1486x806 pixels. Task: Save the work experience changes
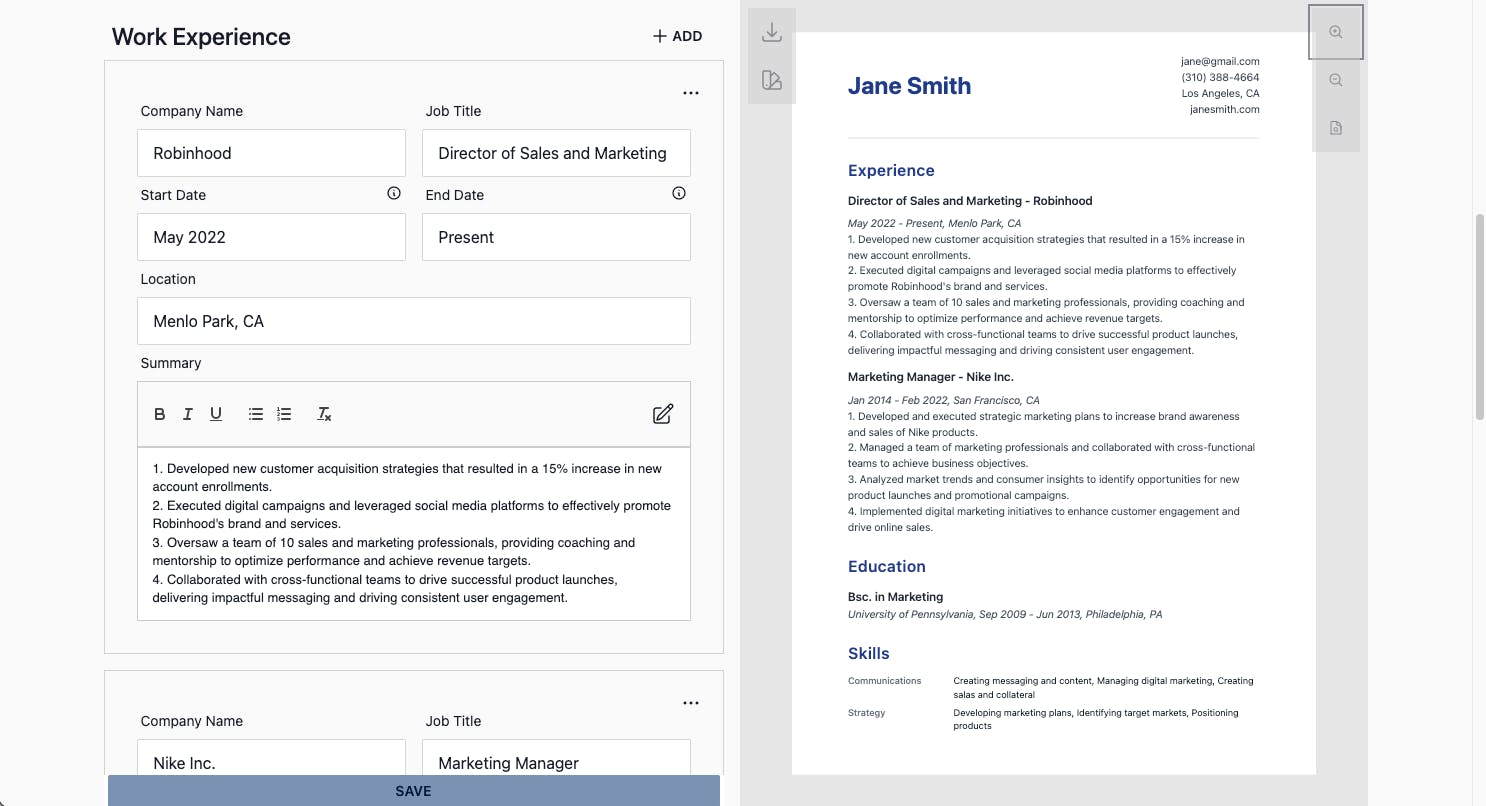(x=414, y=790)
